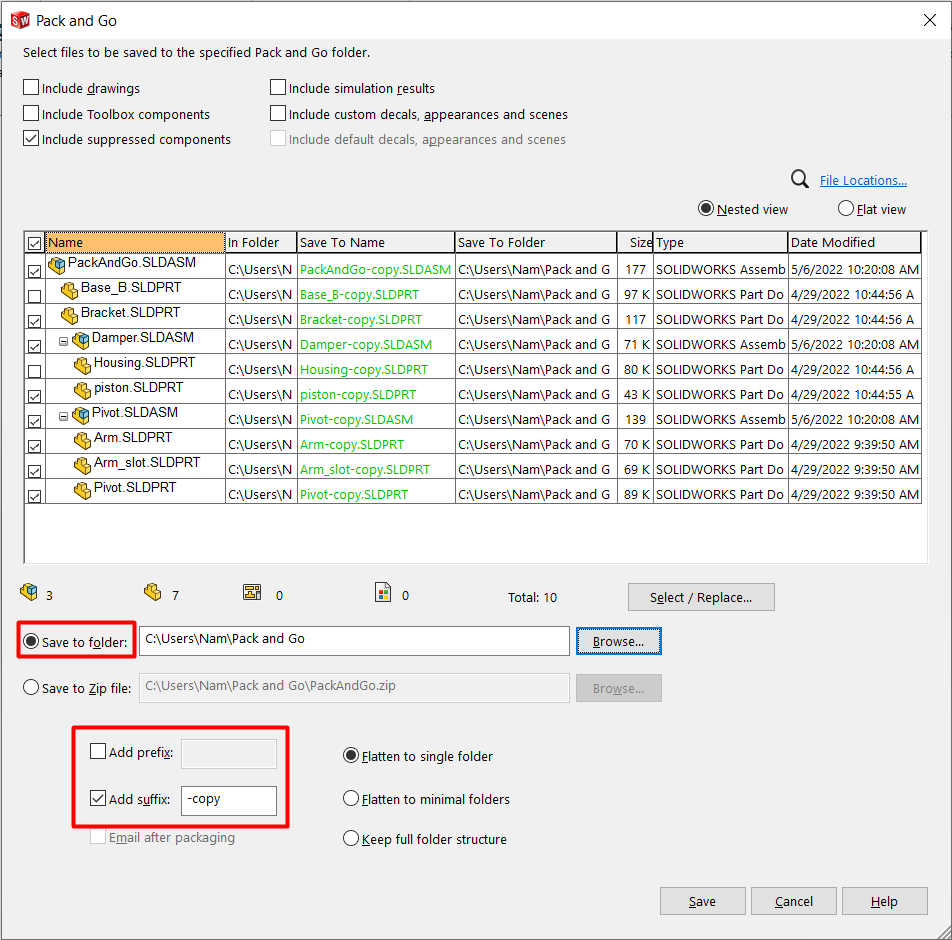Click the drawing count icon showing 0

click(x=252, y=592)
